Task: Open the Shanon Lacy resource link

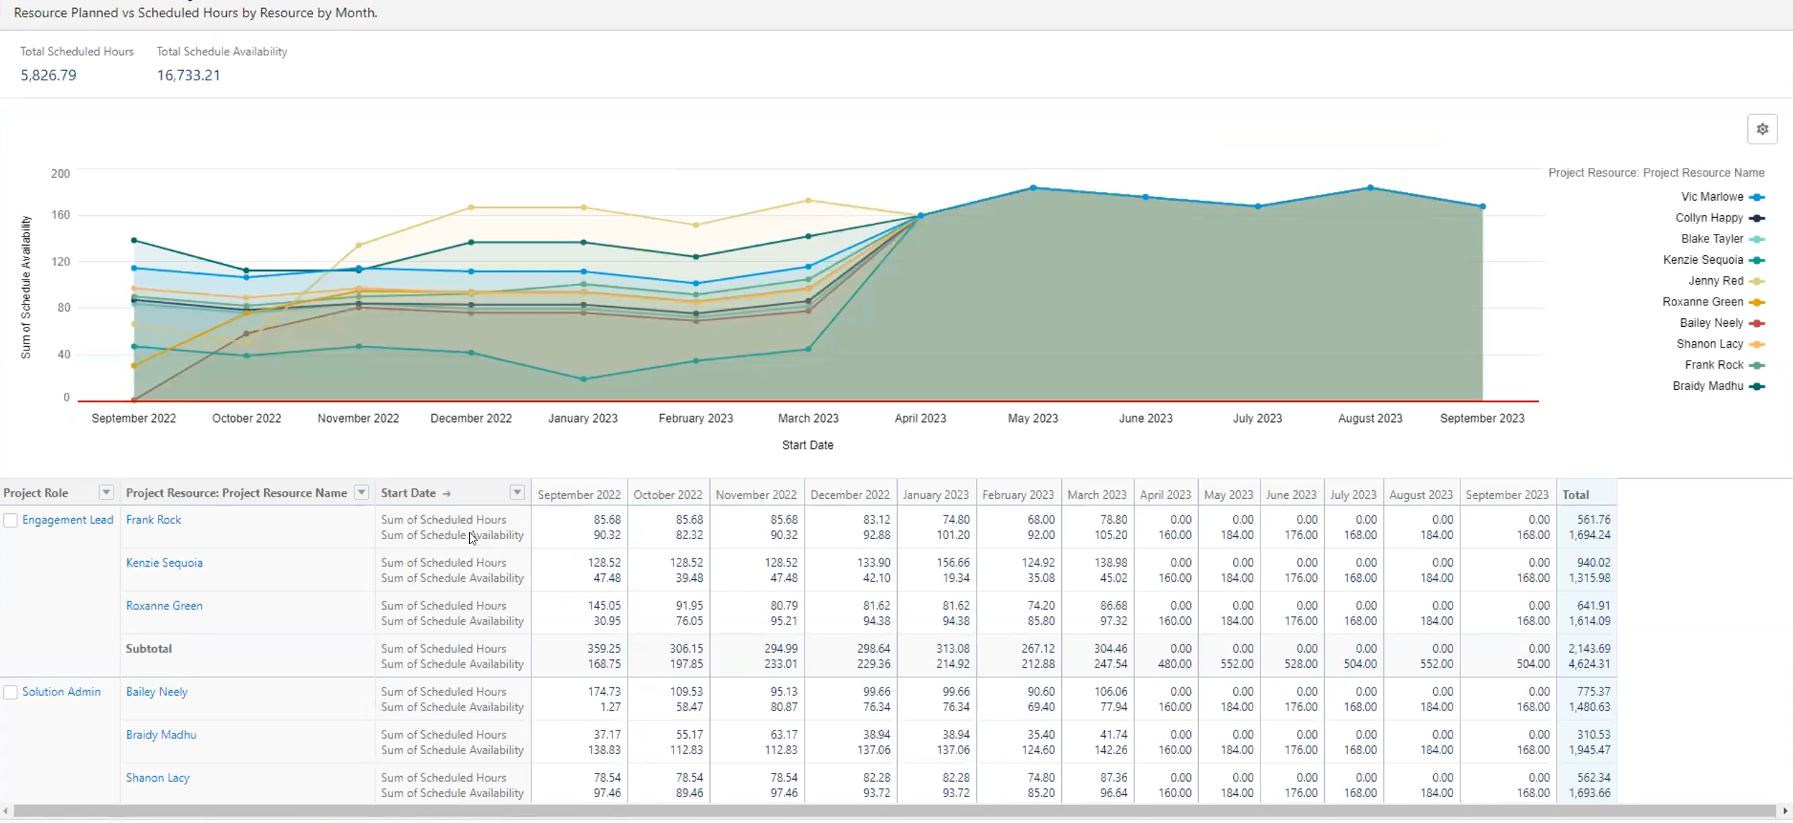Action: coord(158,778)
